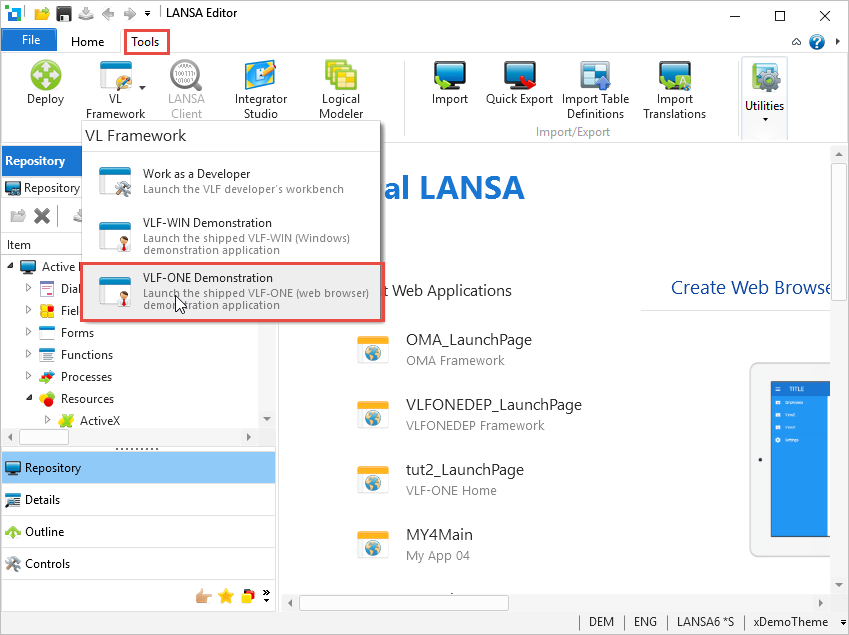Screen dimensions: 849x635
Task: Expand the Processes tree node
Action: coord(28,376)
